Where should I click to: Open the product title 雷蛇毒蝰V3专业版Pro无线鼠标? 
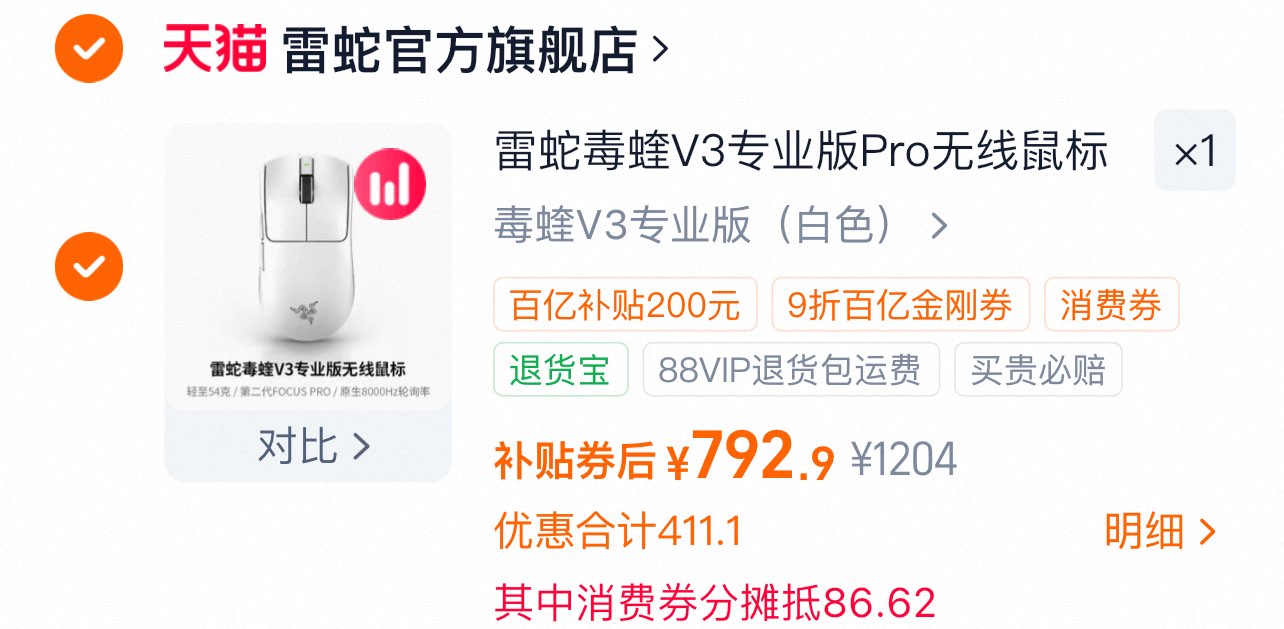[x=801, y=152]
